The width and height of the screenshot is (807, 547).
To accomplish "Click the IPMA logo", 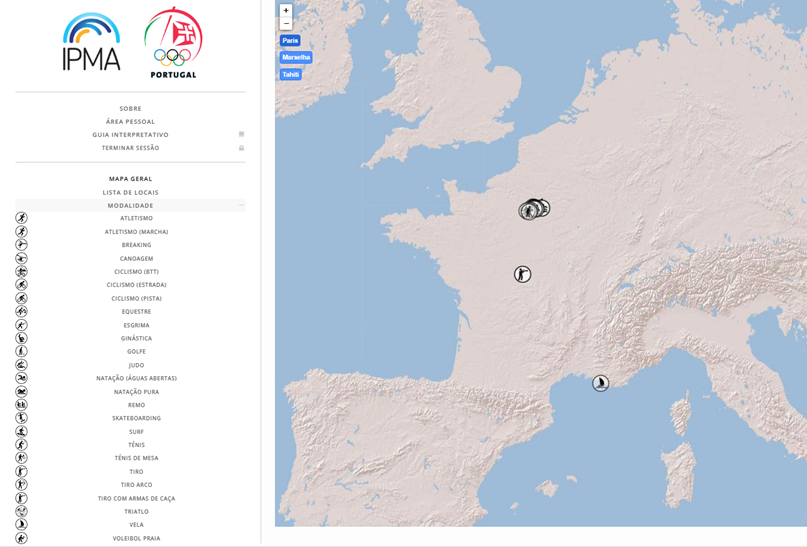I will click(x=91, y=42).
